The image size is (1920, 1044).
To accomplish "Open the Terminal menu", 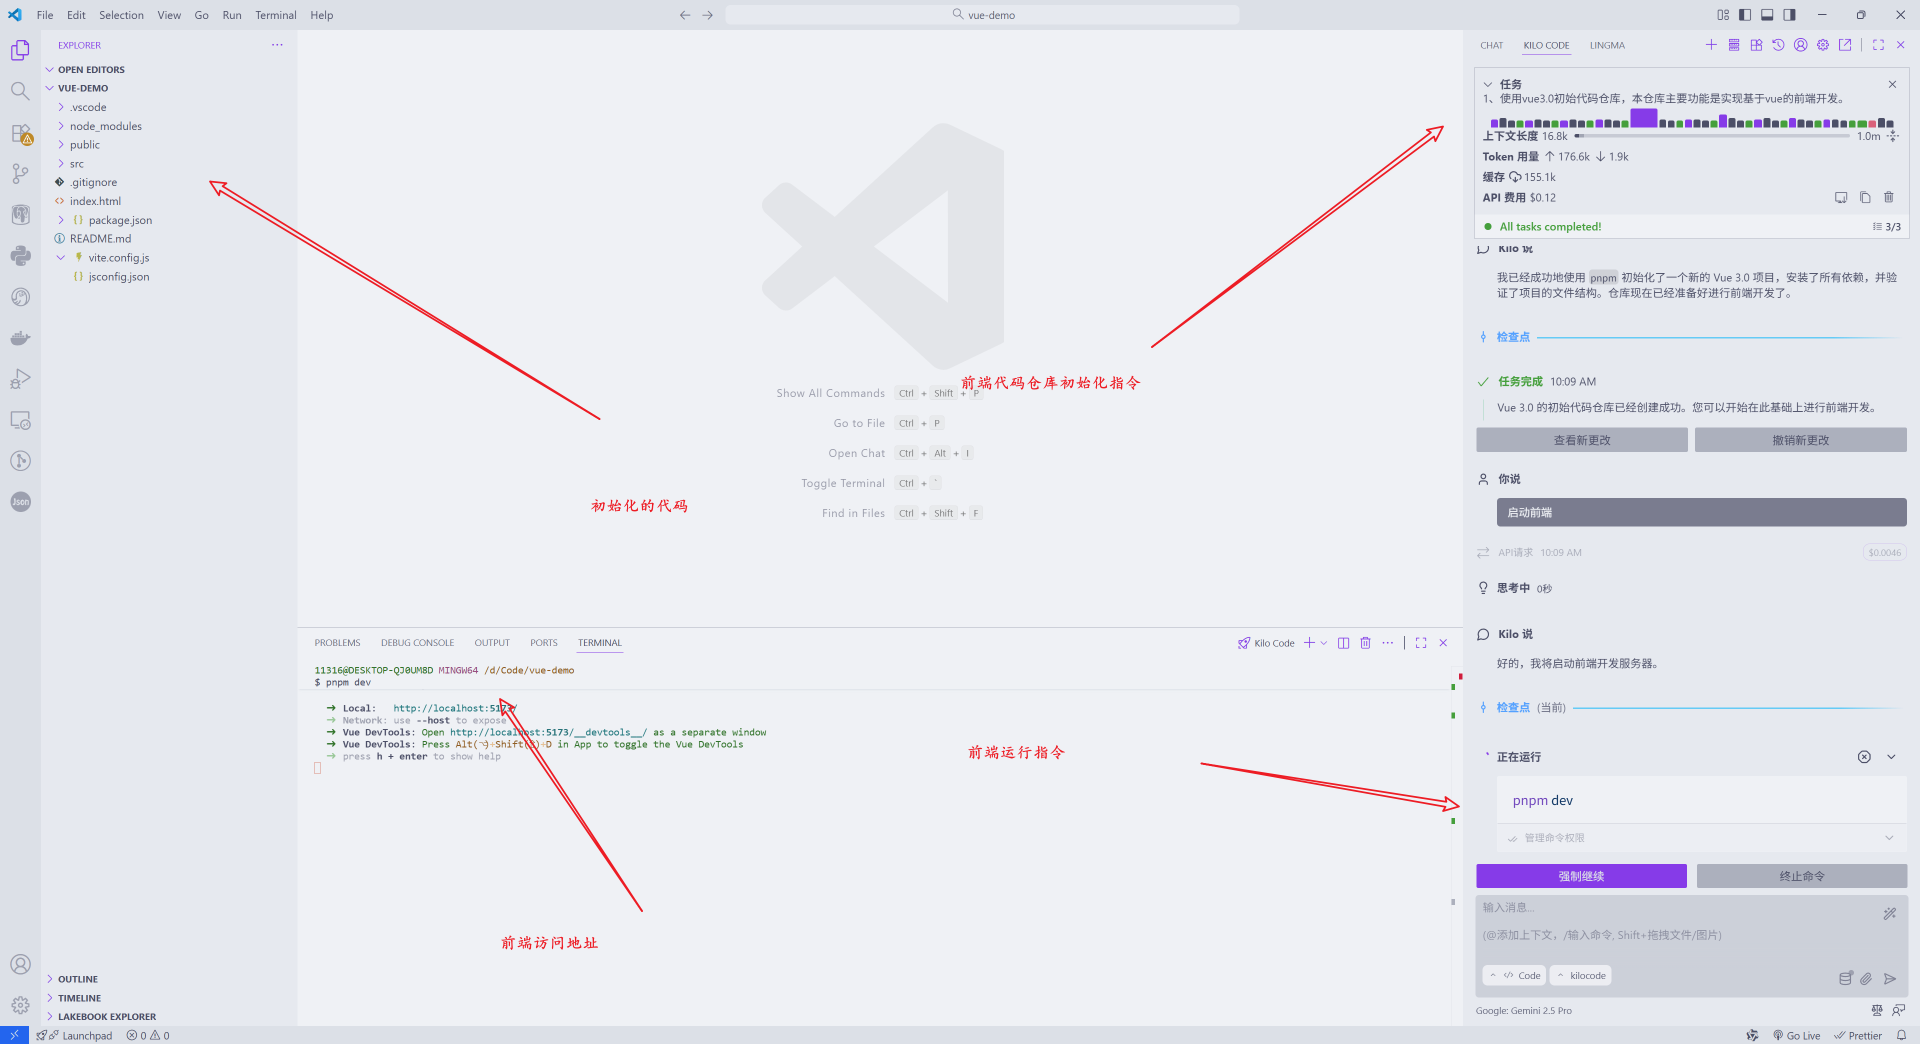I will click(x=275, y=15).
